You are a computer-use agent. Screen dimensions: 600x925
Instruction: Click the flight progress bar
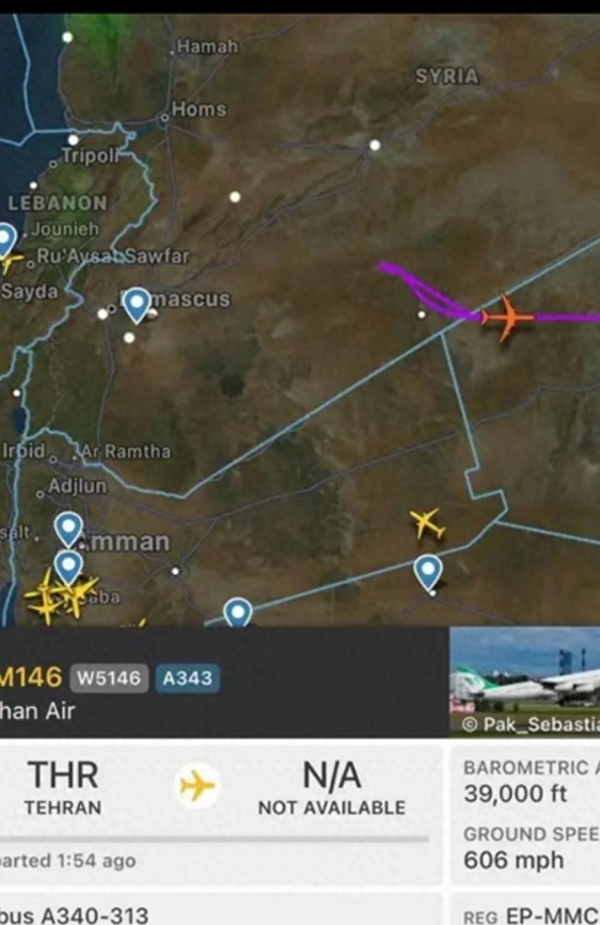(x=214, y=838)
